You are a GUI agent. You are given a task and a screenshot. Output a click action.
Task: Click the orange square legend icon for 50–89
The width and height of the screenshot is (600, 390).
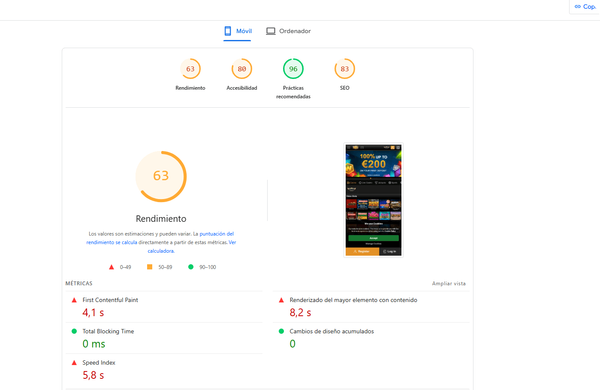(x=150, y=267)
